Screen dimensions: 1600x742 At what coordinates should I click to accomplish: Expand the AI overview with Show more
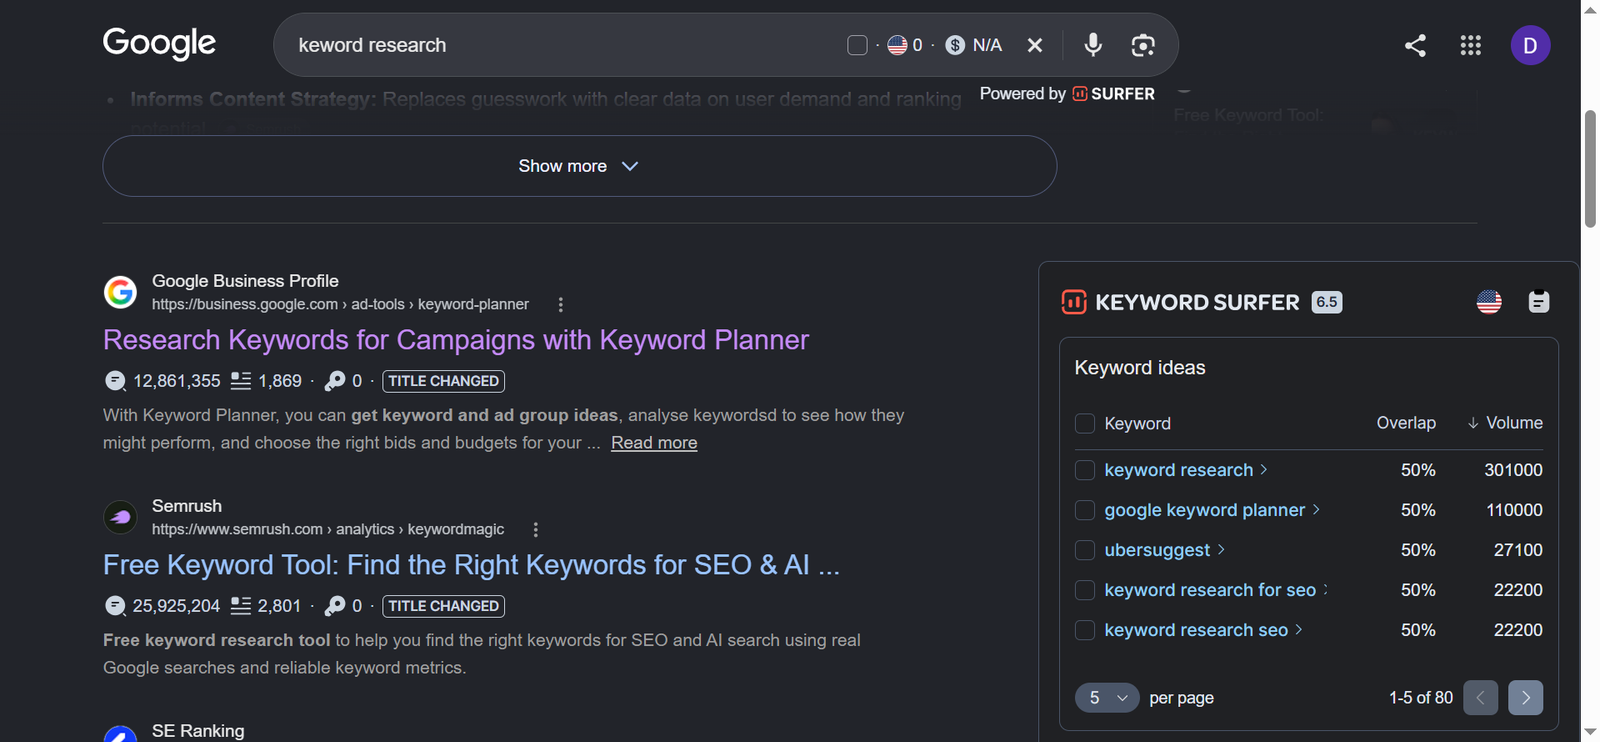[x=579, y=166]
